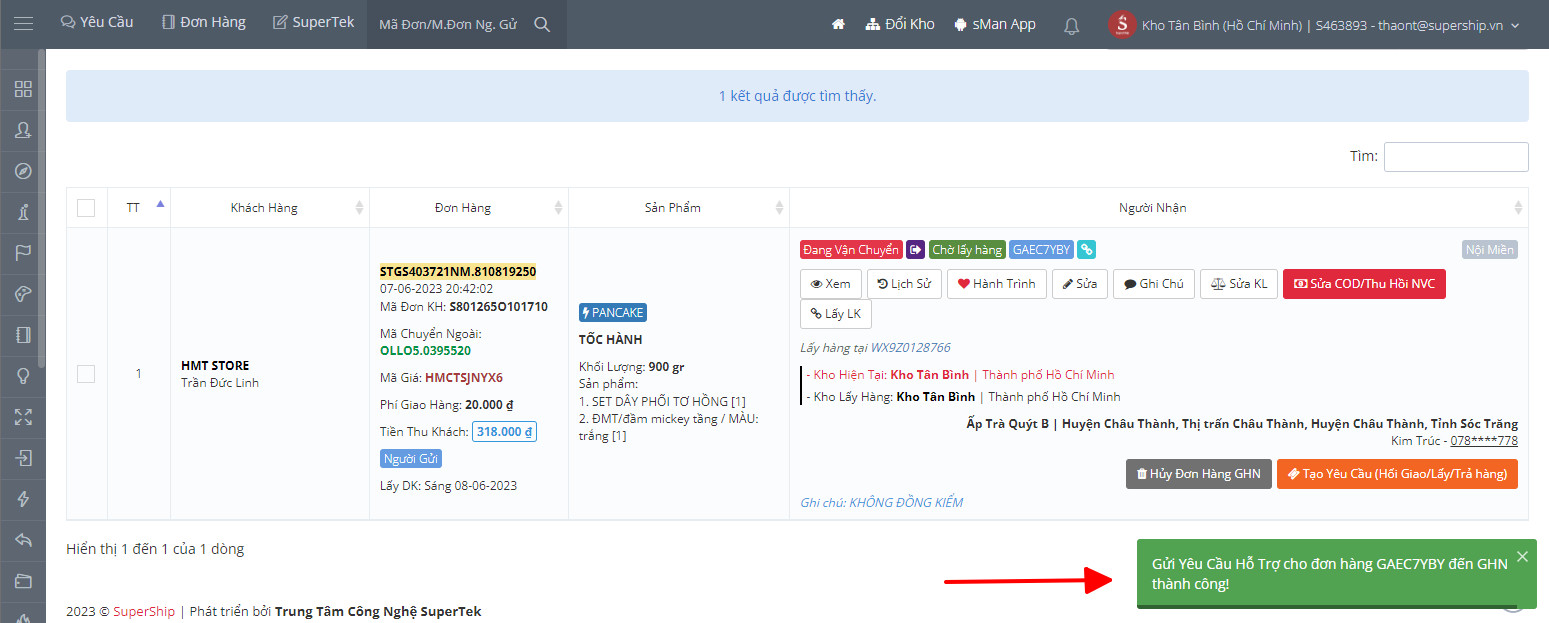The width and height of the screenshot is (1549, 623).
Task: Open the user profile sidebar icon
Action: point(23,130)
